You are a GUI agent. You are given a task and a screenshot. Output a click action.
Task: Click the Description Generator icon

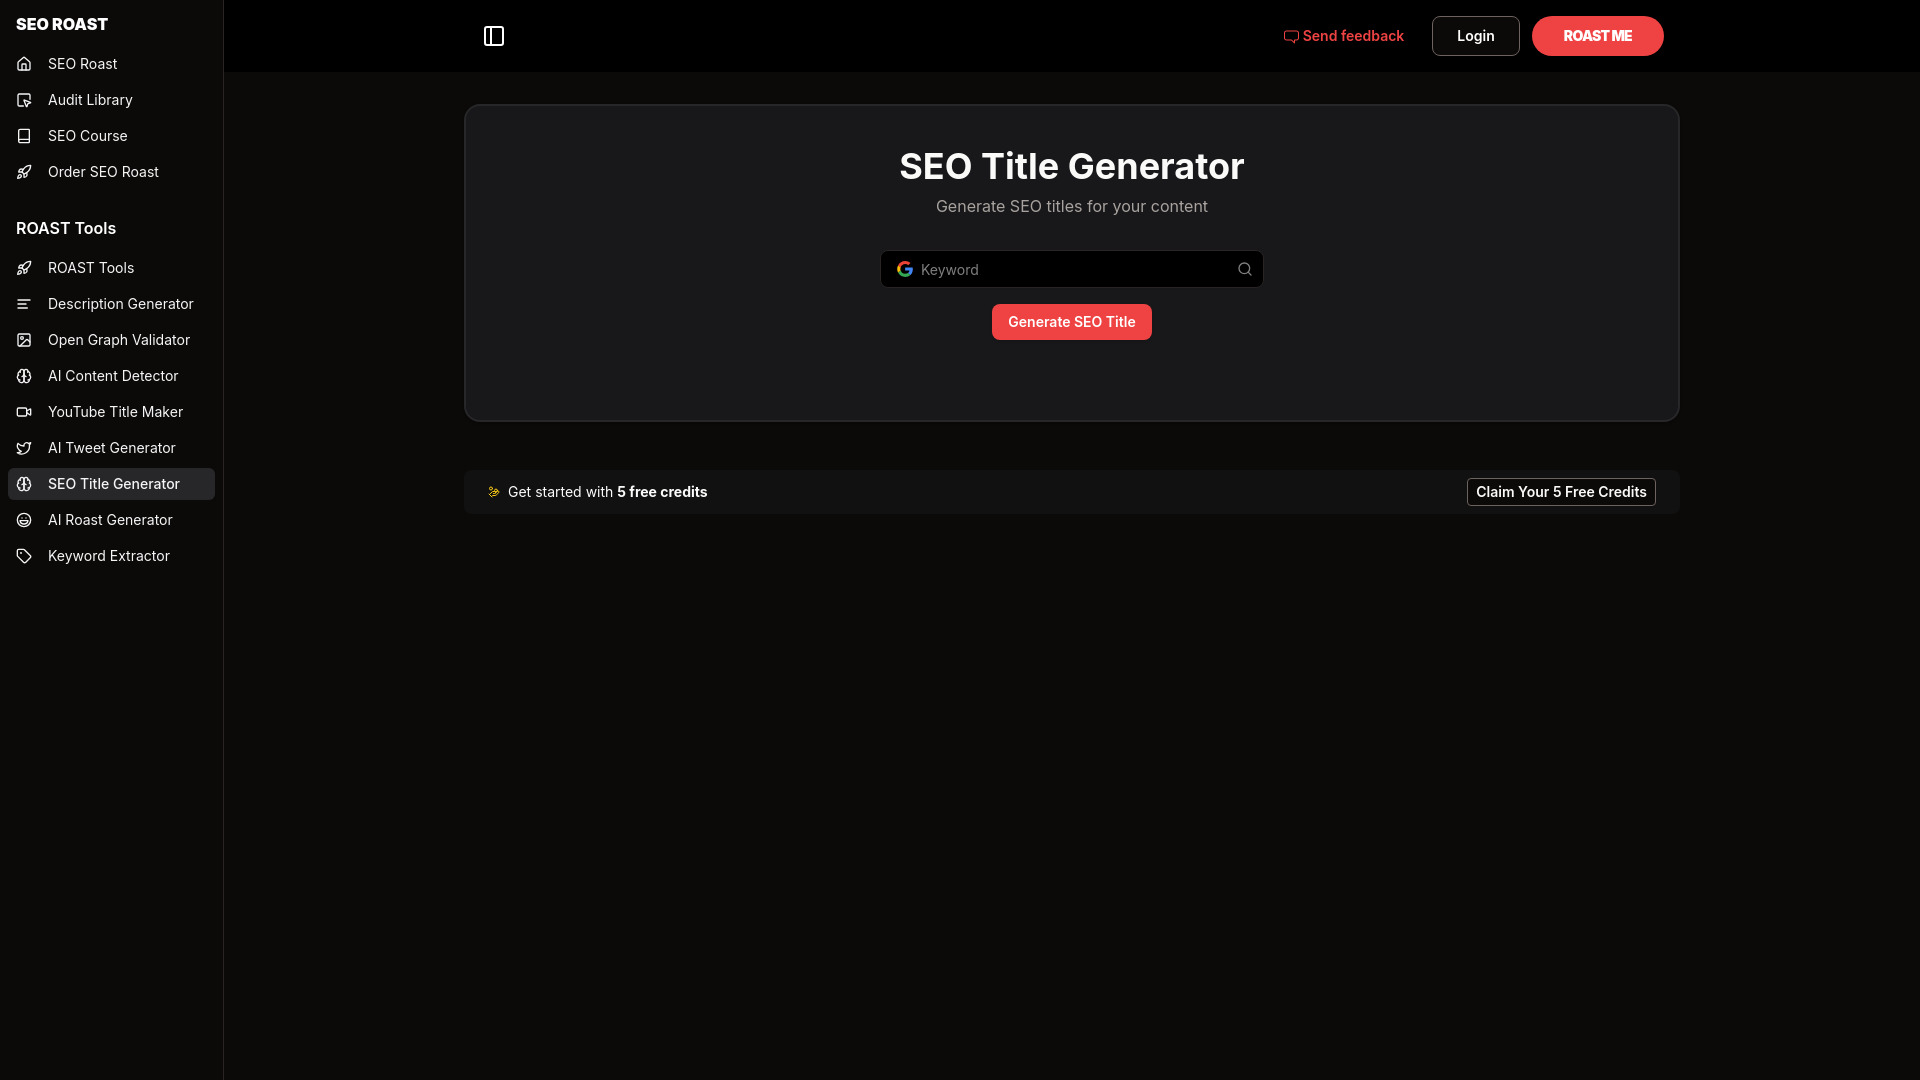(x=24, y=303)
